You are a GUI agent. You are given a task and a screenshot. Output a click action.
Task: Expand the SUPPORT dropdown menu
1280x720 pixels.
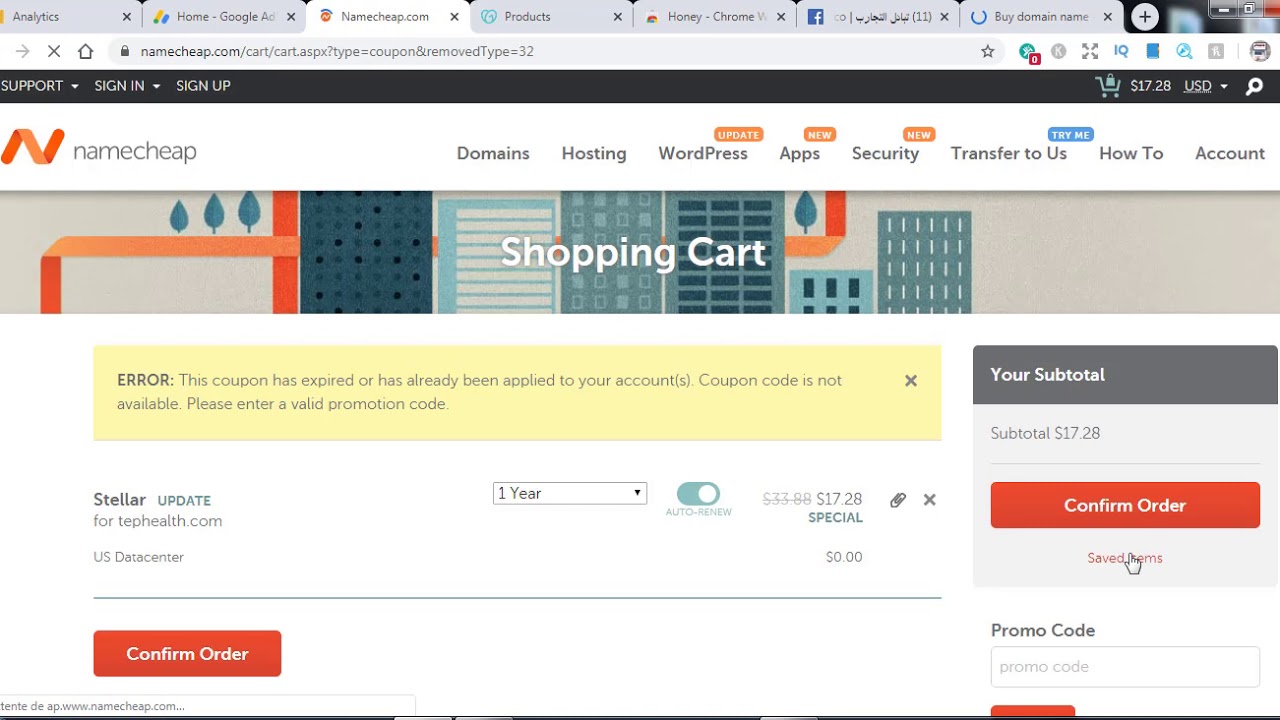coord(39,86)
